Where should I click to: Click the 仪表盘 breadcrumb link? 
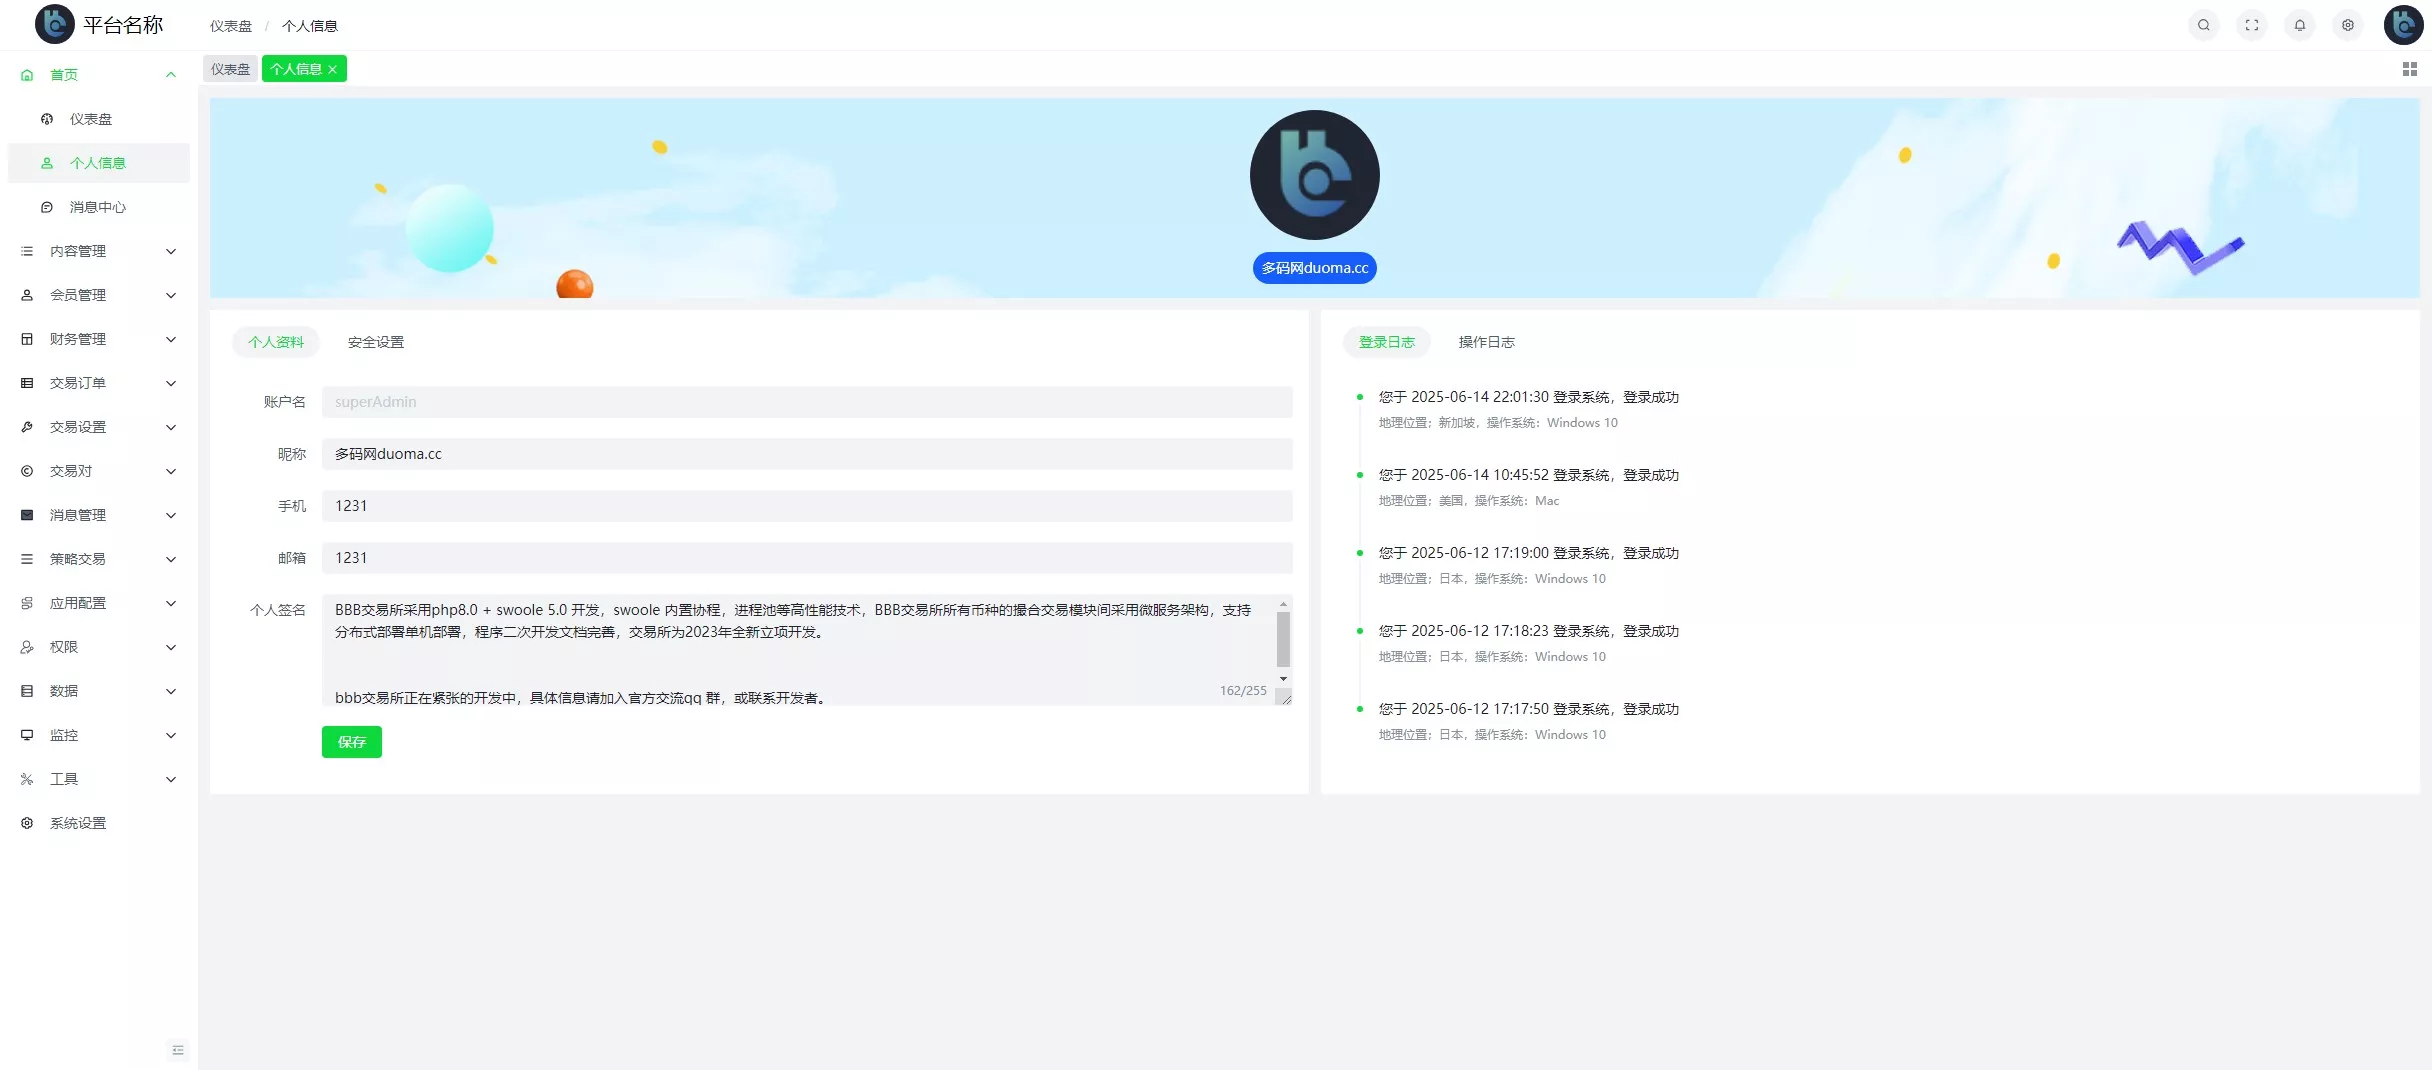click(x=230, y=26)
